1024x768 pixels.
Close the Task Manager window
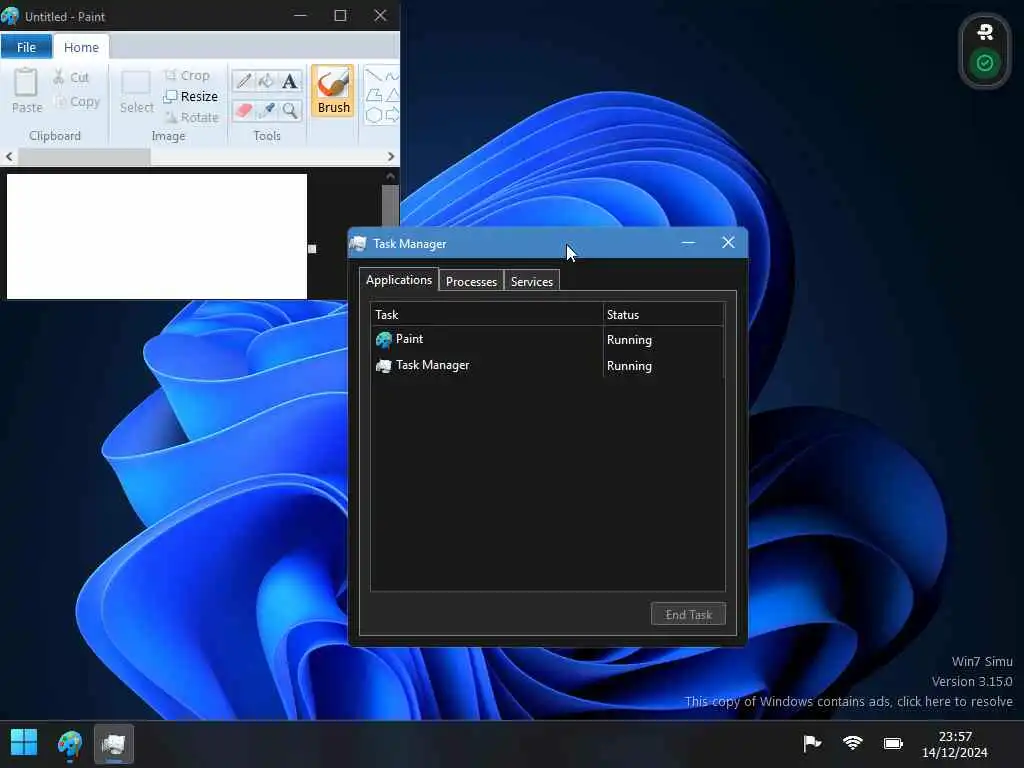pos(728,243)
